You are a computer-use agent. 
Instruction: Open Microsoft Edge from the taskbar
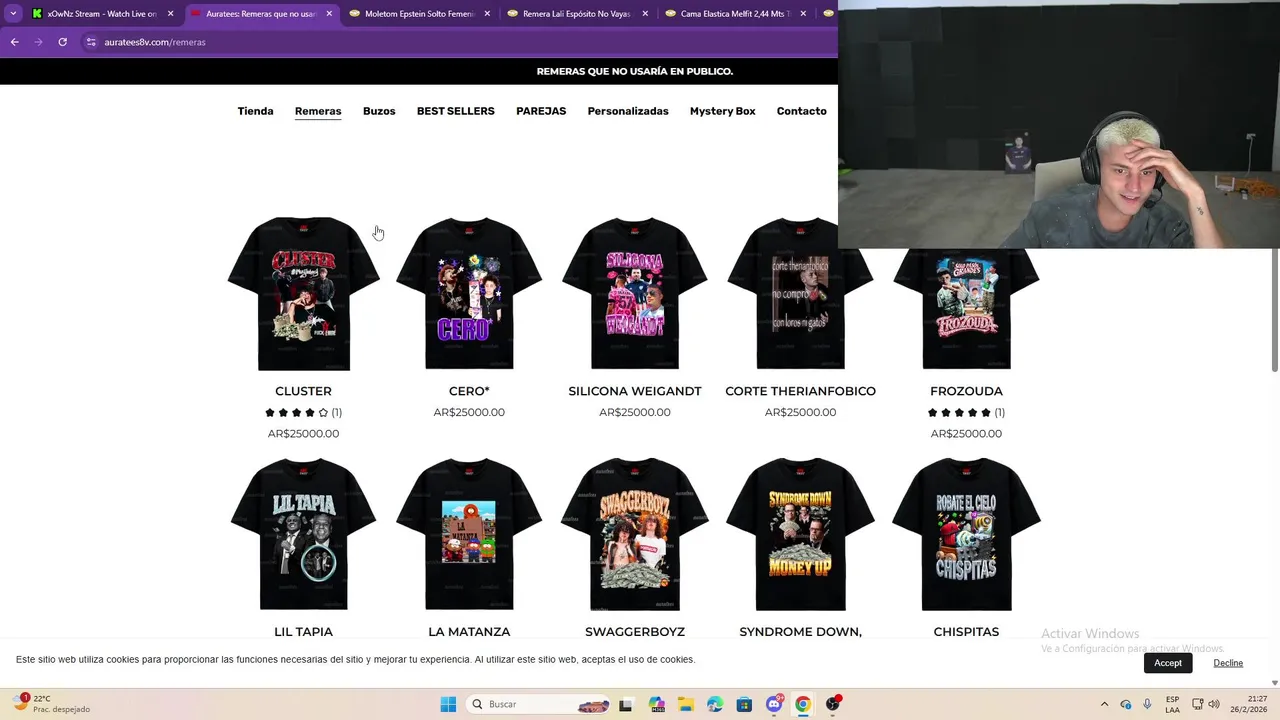pos(715,704)
